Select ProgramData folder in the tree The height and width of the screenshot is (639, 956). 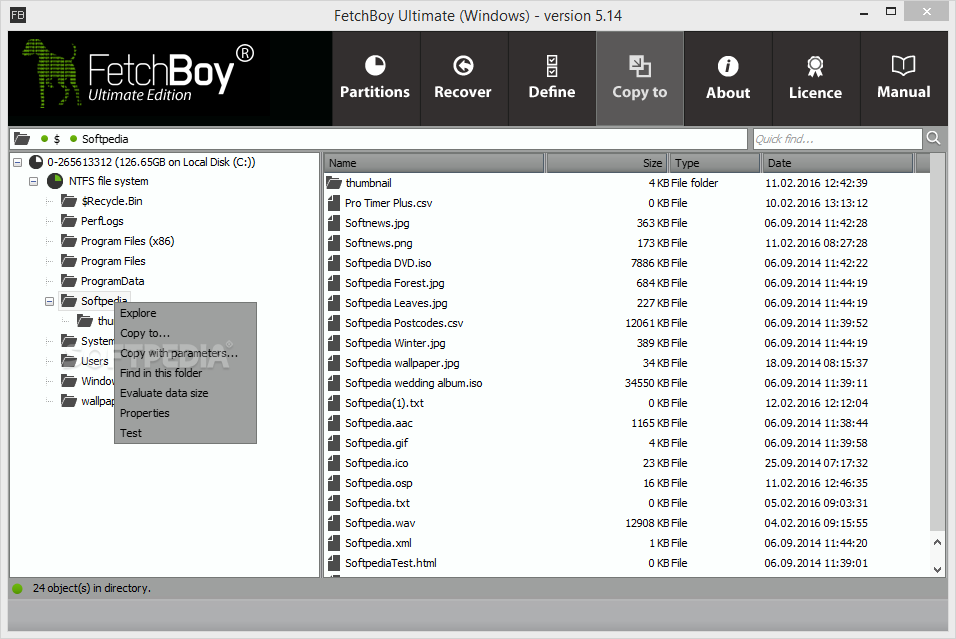pos(113,281)
